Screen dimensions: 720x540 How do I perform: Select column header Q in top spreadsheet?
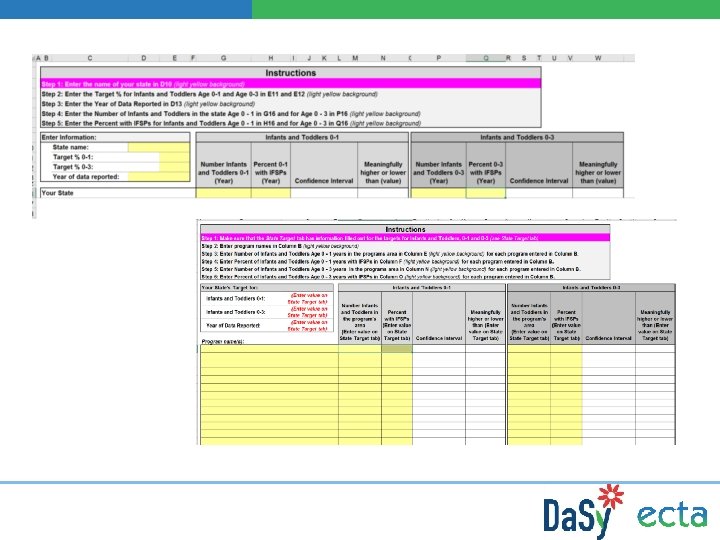(485, 58)
